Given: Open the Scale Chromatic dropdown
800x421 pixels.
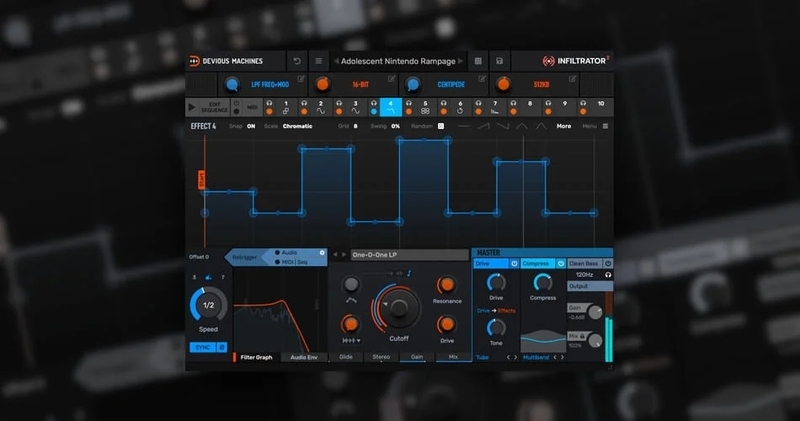Looking at the screenshot, I should tap(297, 126).
